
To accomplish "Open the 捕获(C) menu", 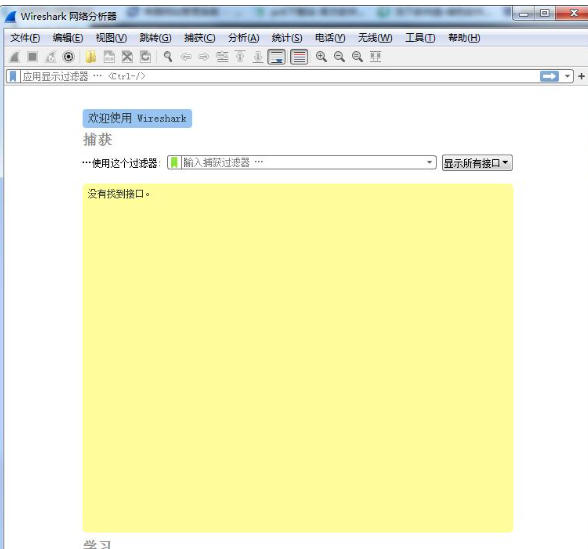I will 200,38.
